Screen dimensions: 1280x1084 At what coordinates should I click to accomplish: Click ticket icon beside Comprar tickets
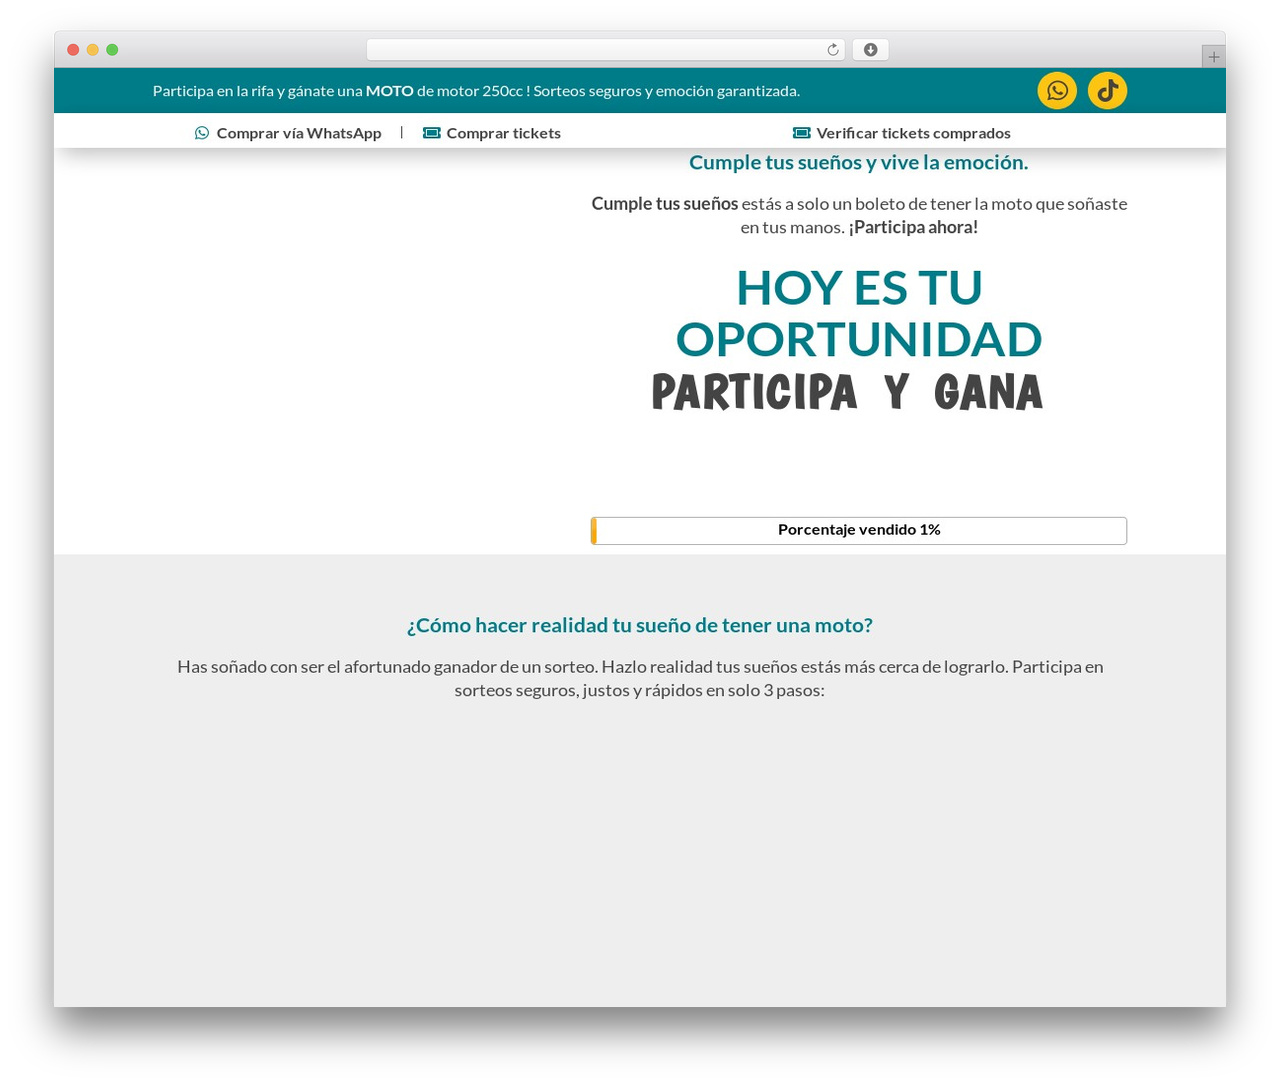point(431,133)
